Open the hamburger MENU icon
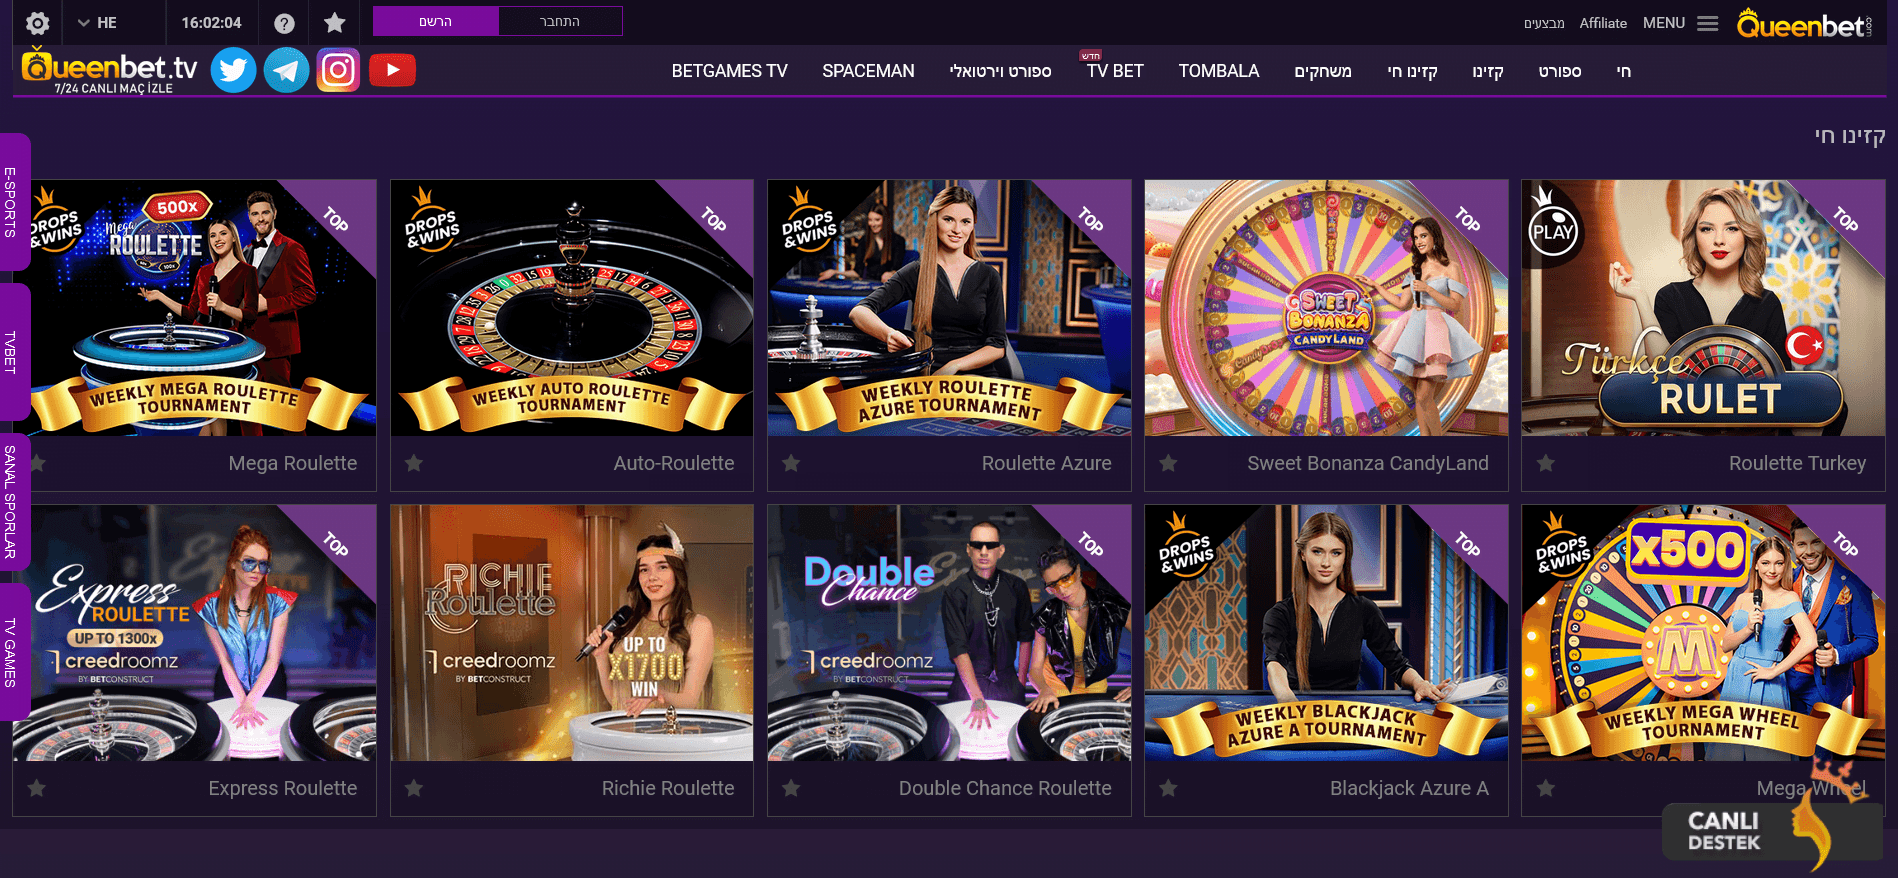This screenshot has width=1898, height=878. (x=1708, y=23)
